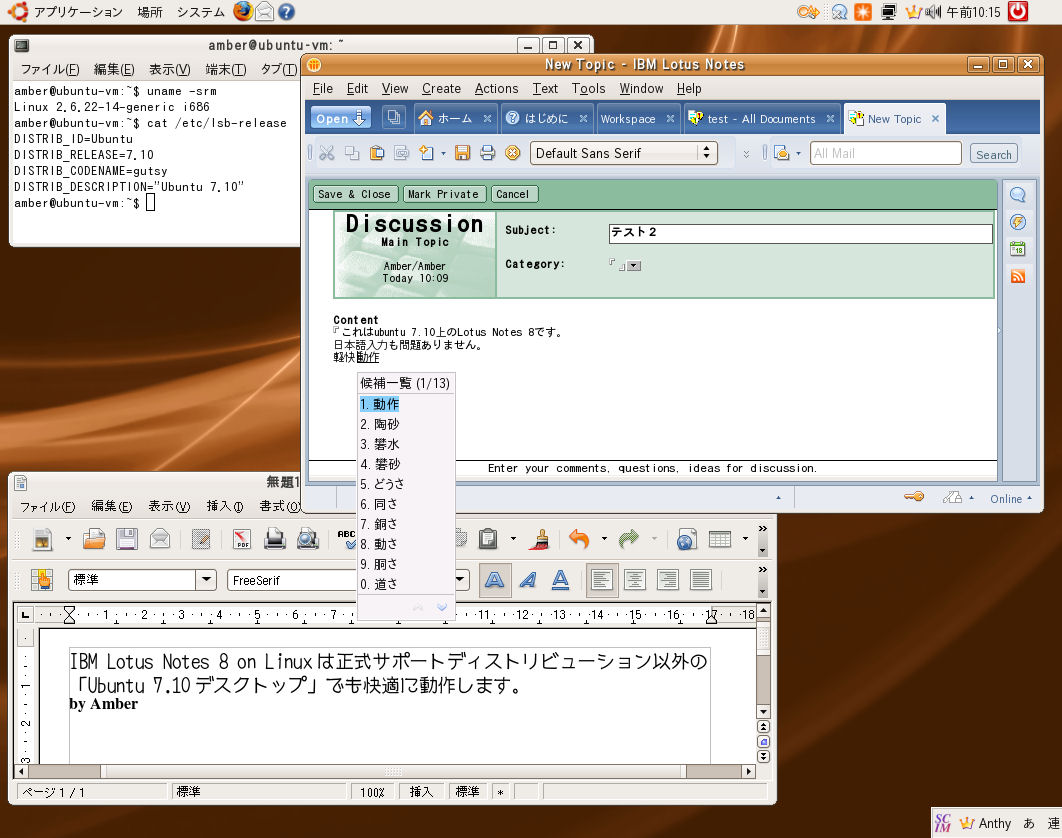Set Align Right in Writer toolbar
The width and height of the screenshot is (1062, 838).
coord(668,580)
